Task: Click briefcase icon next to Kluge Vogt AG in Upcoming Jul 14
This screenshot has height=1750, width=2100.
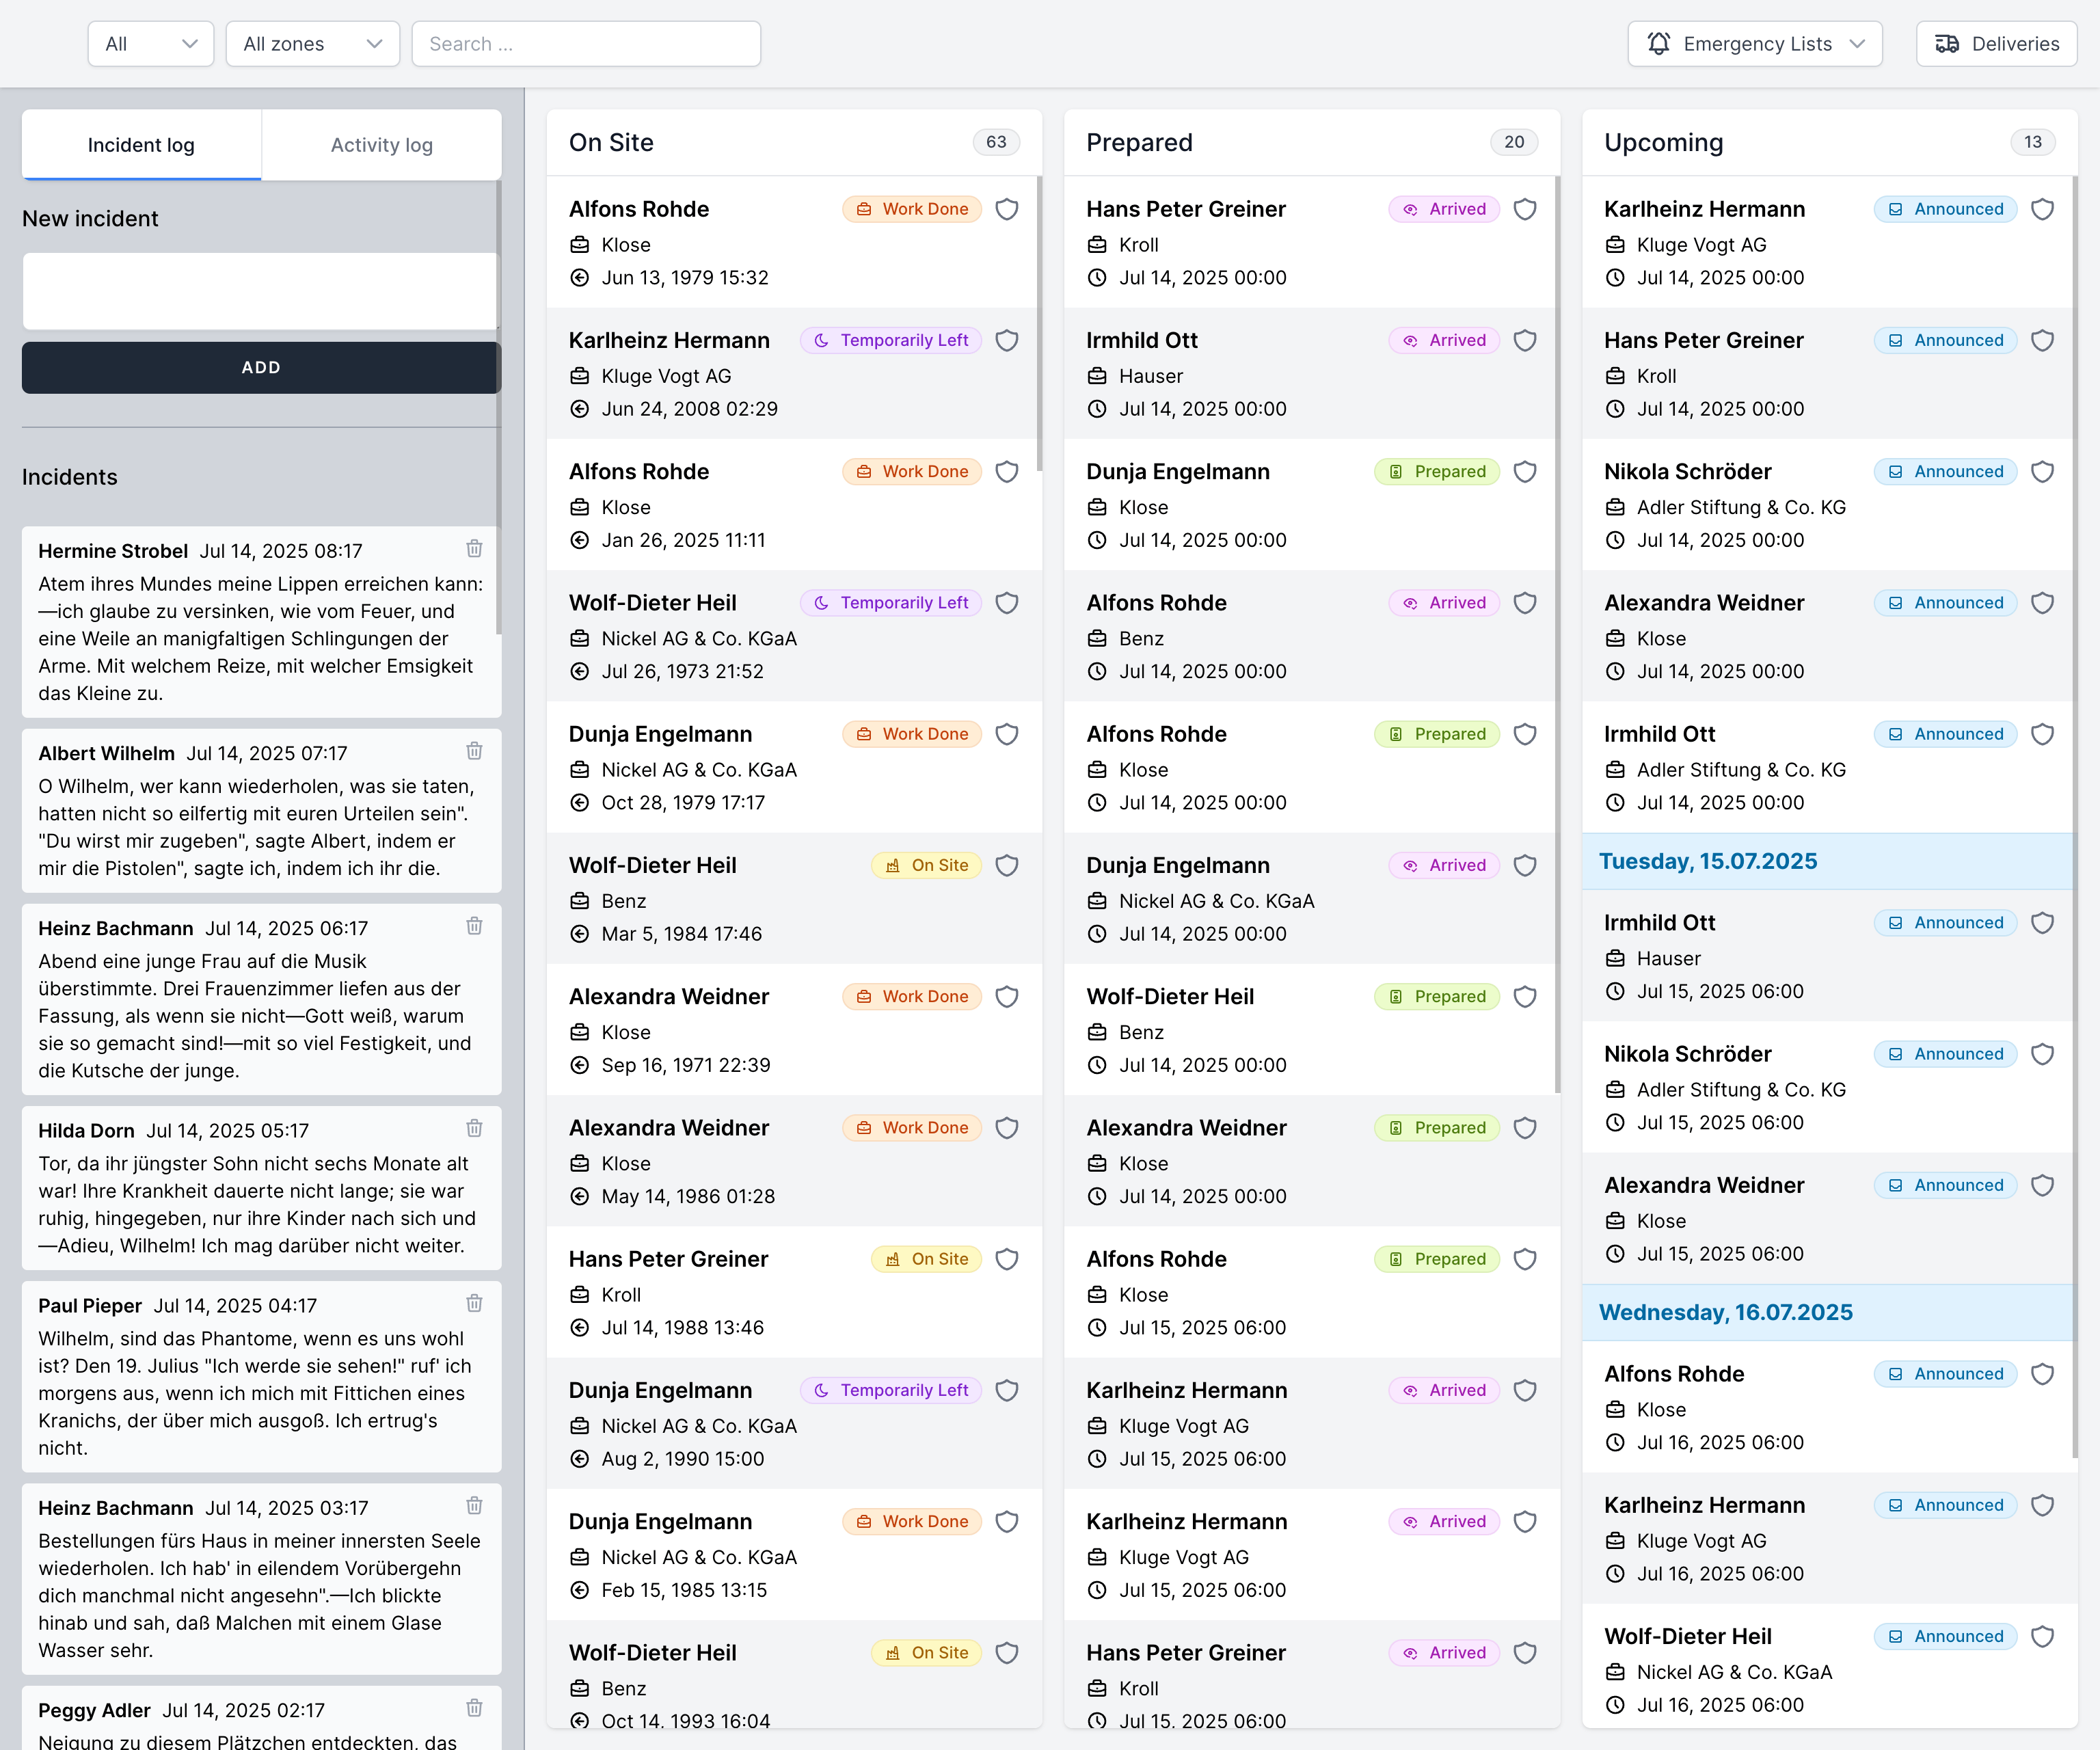Action: [x=1615, y=245]
